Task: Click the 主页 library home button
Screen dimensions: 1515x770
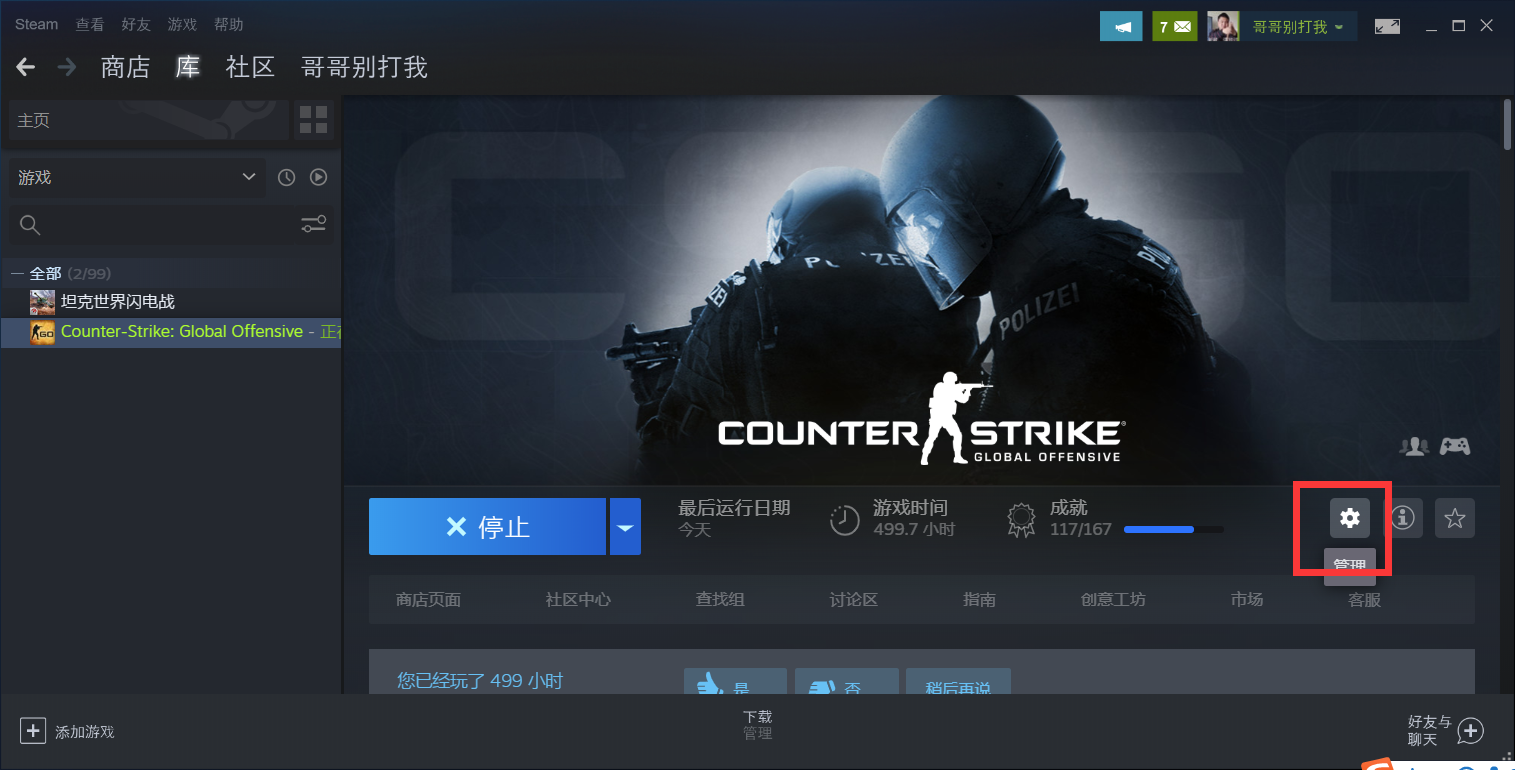Action: click(149, 120)
